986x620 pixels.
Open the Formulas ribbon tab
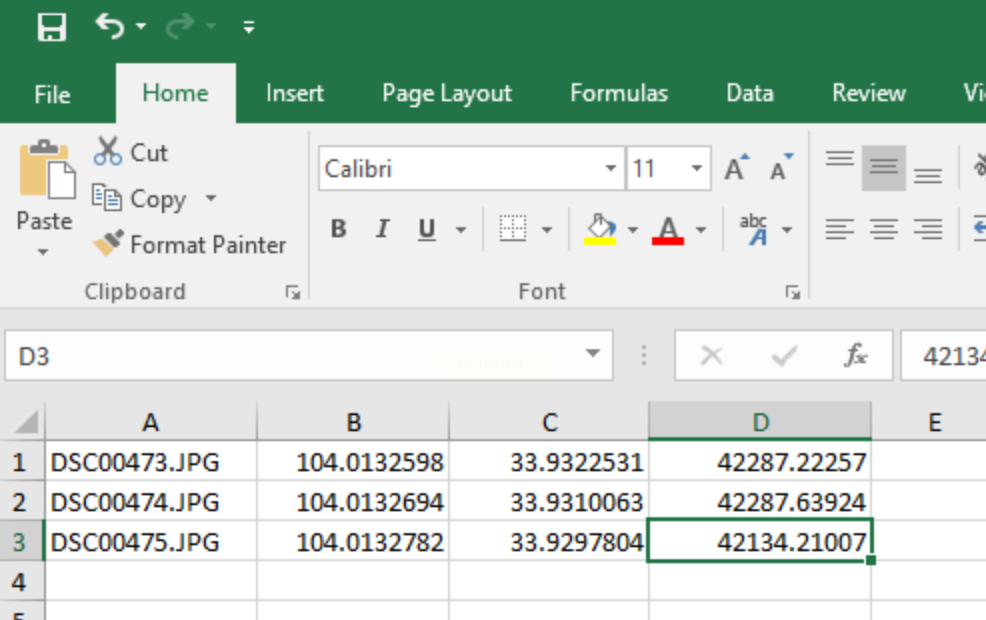tap(618, 94)
